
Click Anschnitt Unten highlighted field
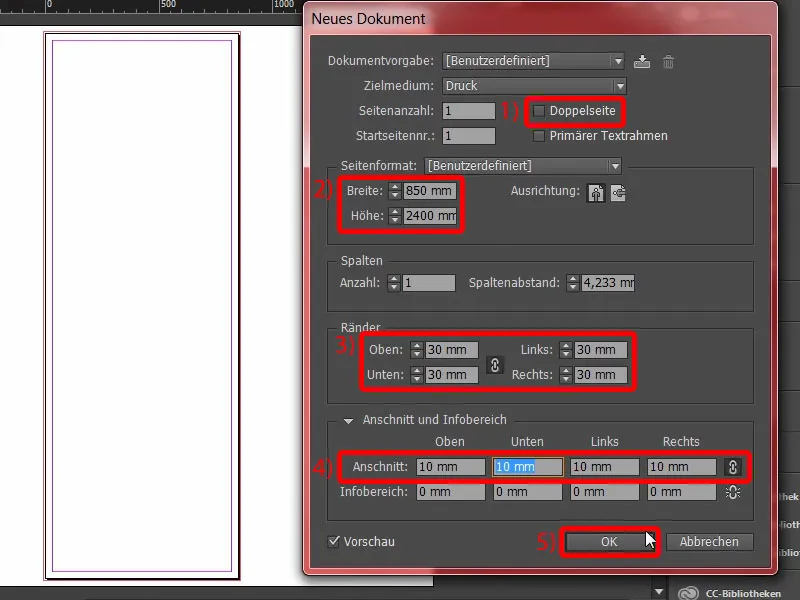(528, 467)
